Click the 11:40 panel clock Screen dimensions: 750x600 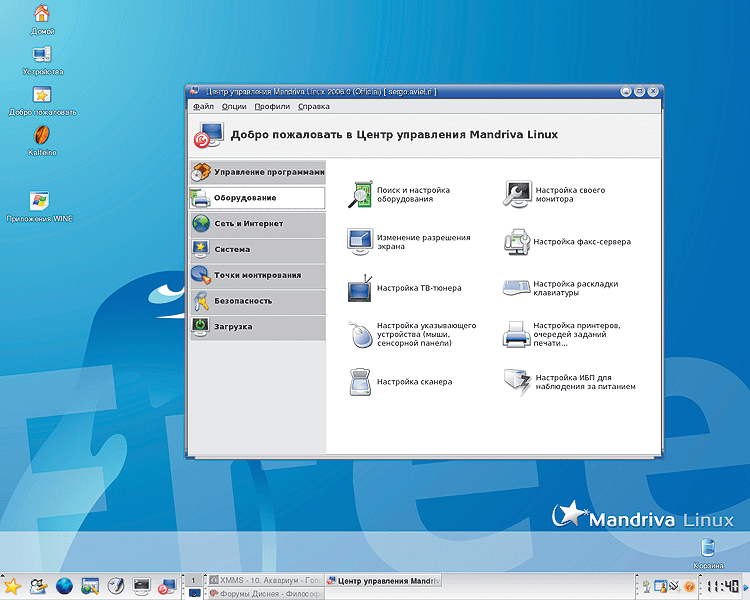click(x=722, y=586)
